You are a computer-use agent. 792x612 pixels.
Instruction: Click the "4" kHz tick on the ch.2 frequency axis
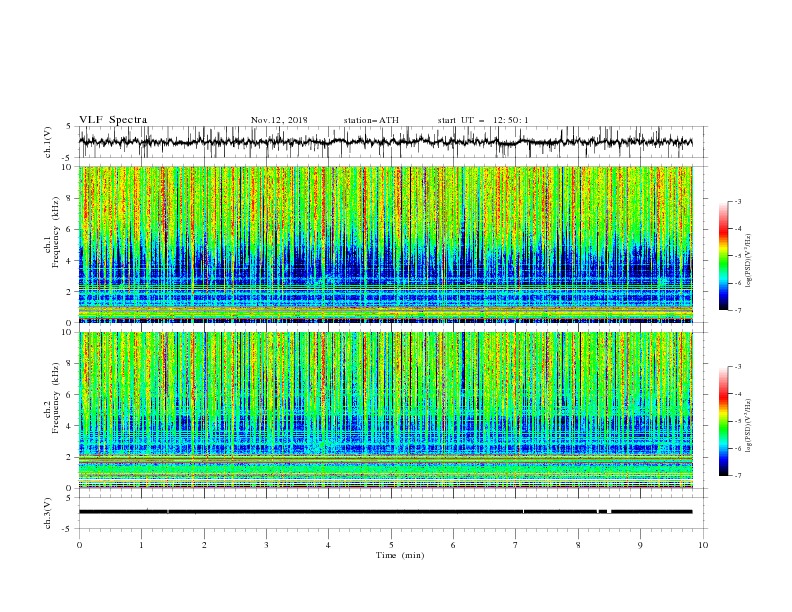(69, 426)
